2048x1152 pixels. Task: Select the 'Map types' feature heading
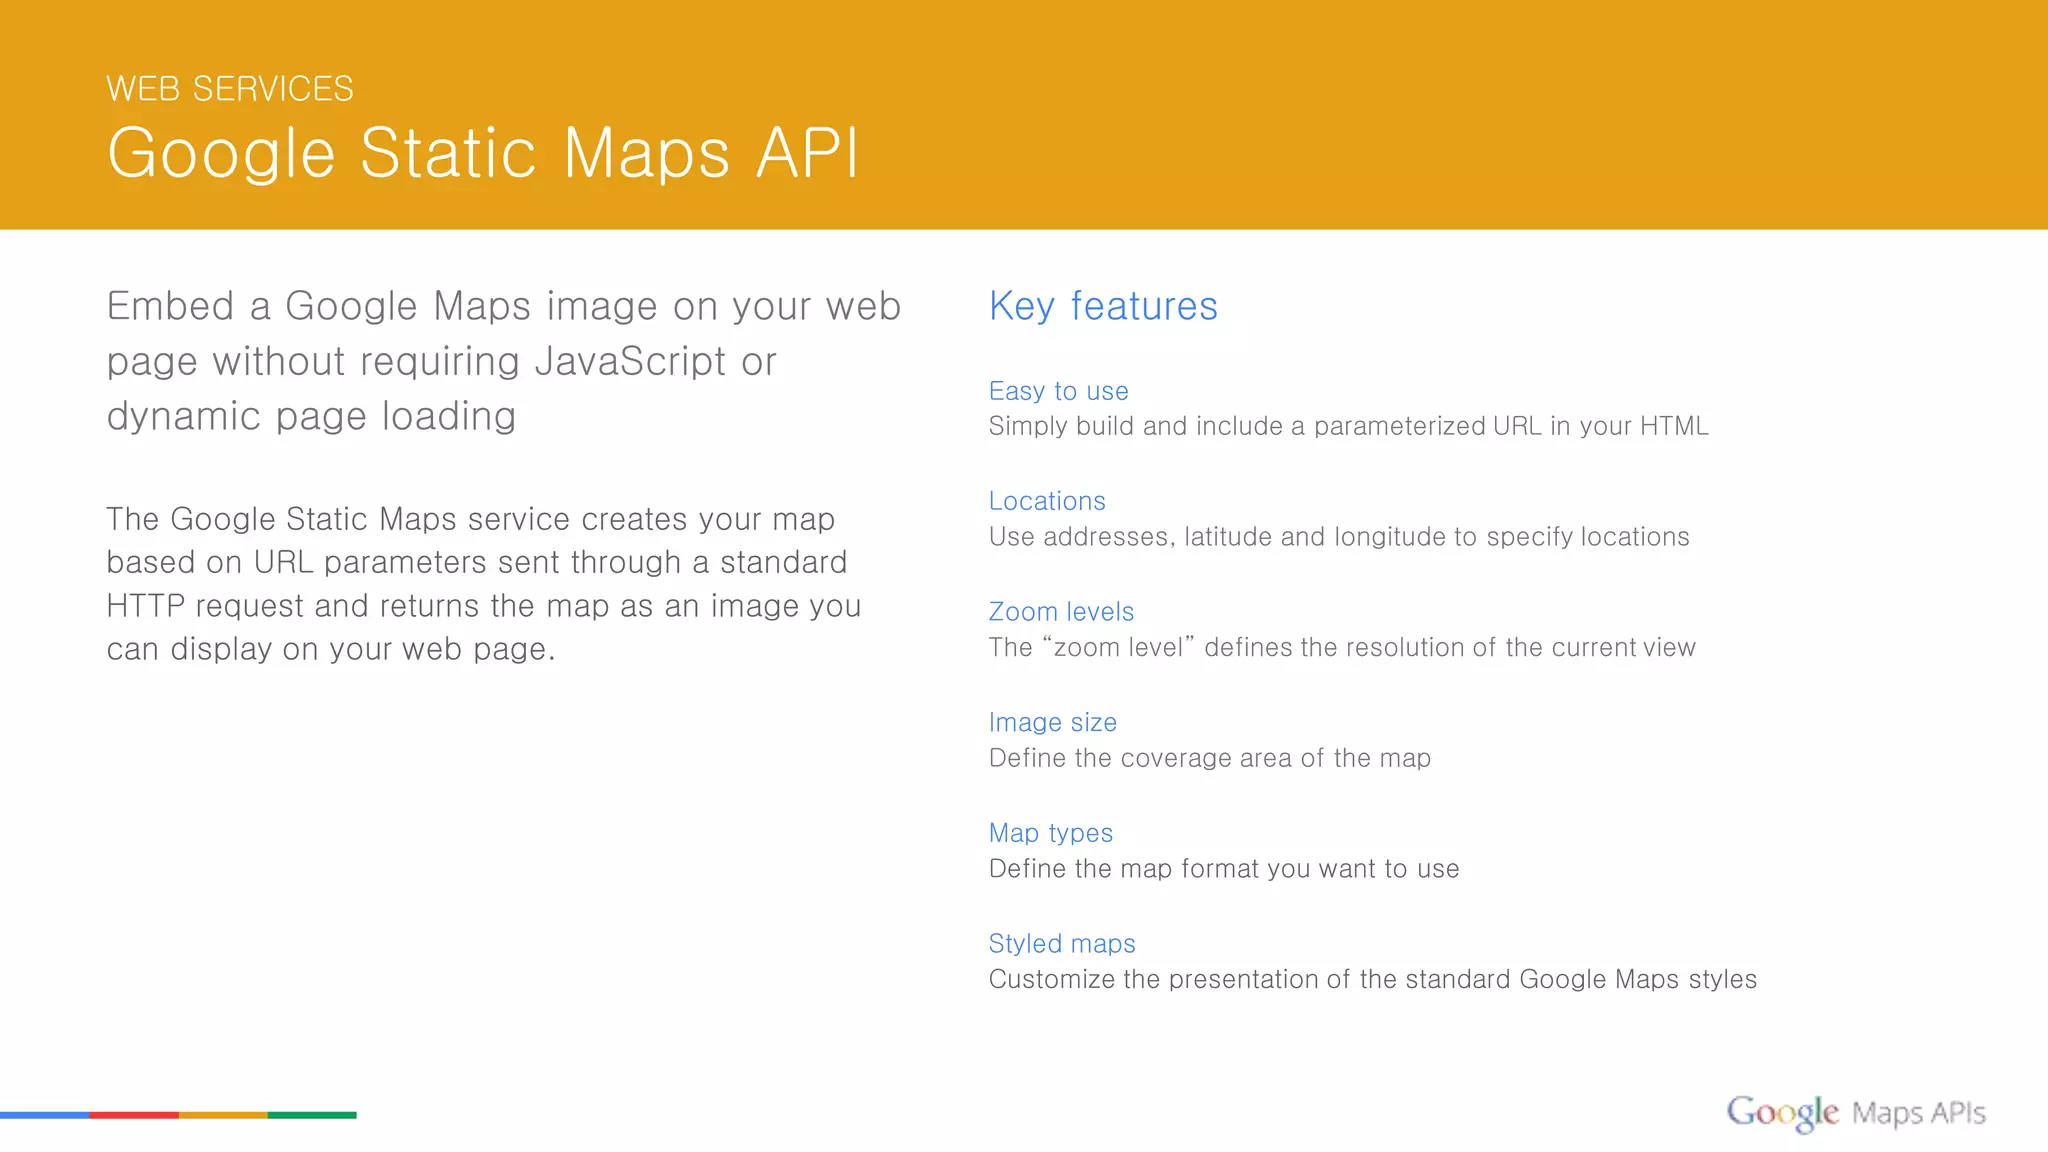click(1050, 833)
